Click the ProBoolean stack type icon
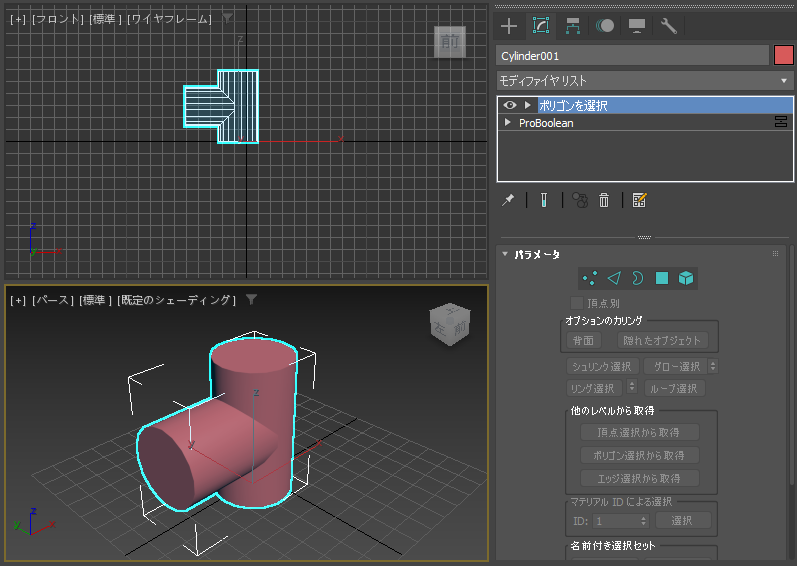Image resolution: width=797 pixels, height=566 pixels. coord(781,122)
